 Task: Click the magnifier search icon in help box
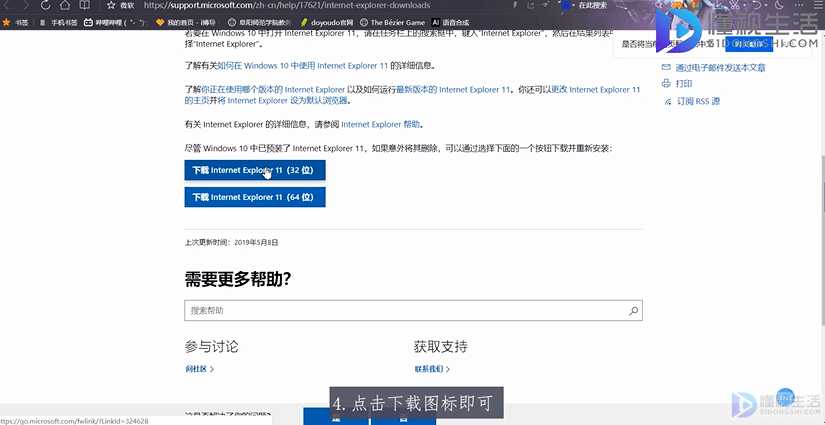click(633, 310)
